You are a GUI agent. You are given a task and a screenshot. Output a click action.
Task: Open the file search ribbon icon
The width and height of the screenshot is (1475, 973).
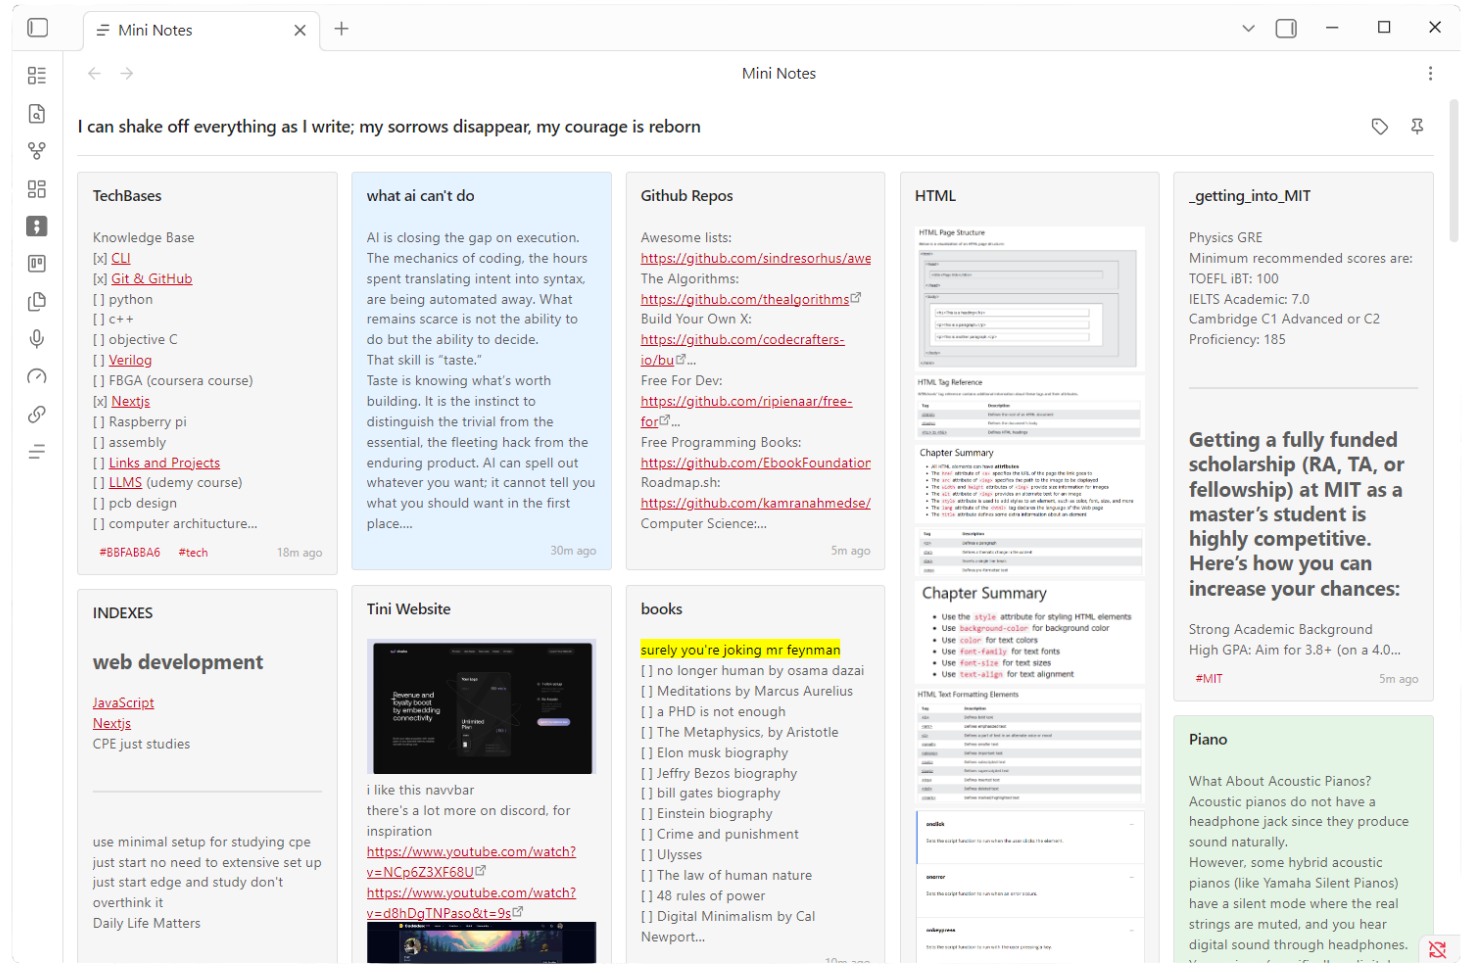pos(37,114)
